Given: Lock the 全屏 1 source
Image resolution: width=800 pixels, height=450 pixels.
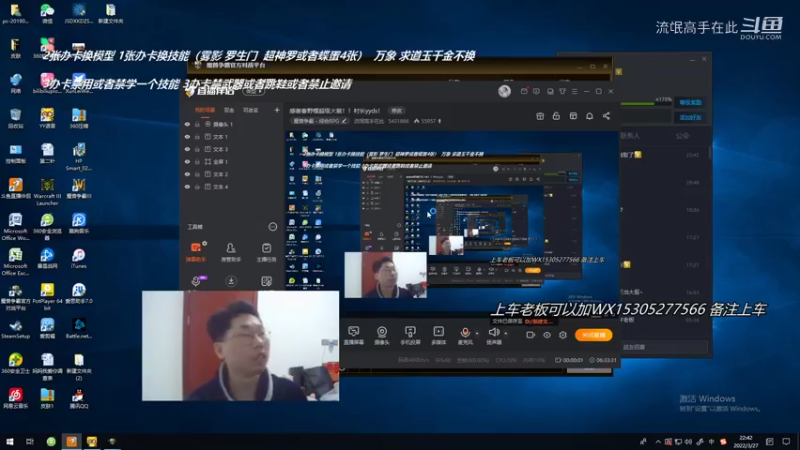Looking at the screenshot, I should point(197,162).
